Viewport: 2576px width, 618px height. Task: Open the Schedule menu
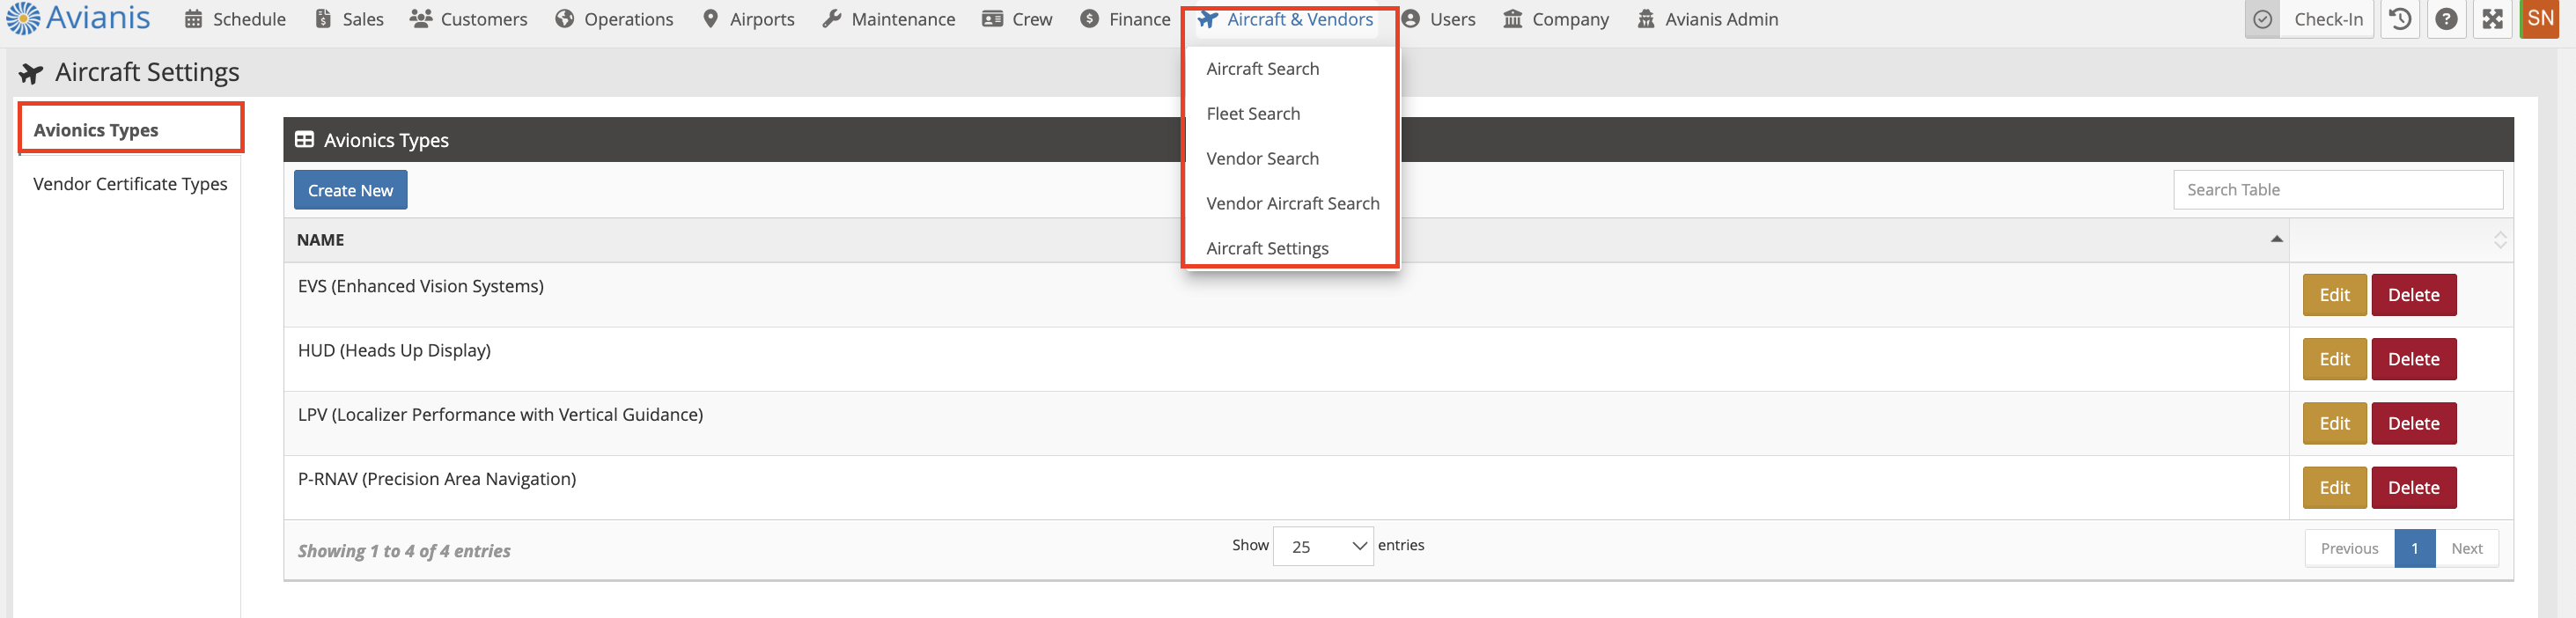235,19
